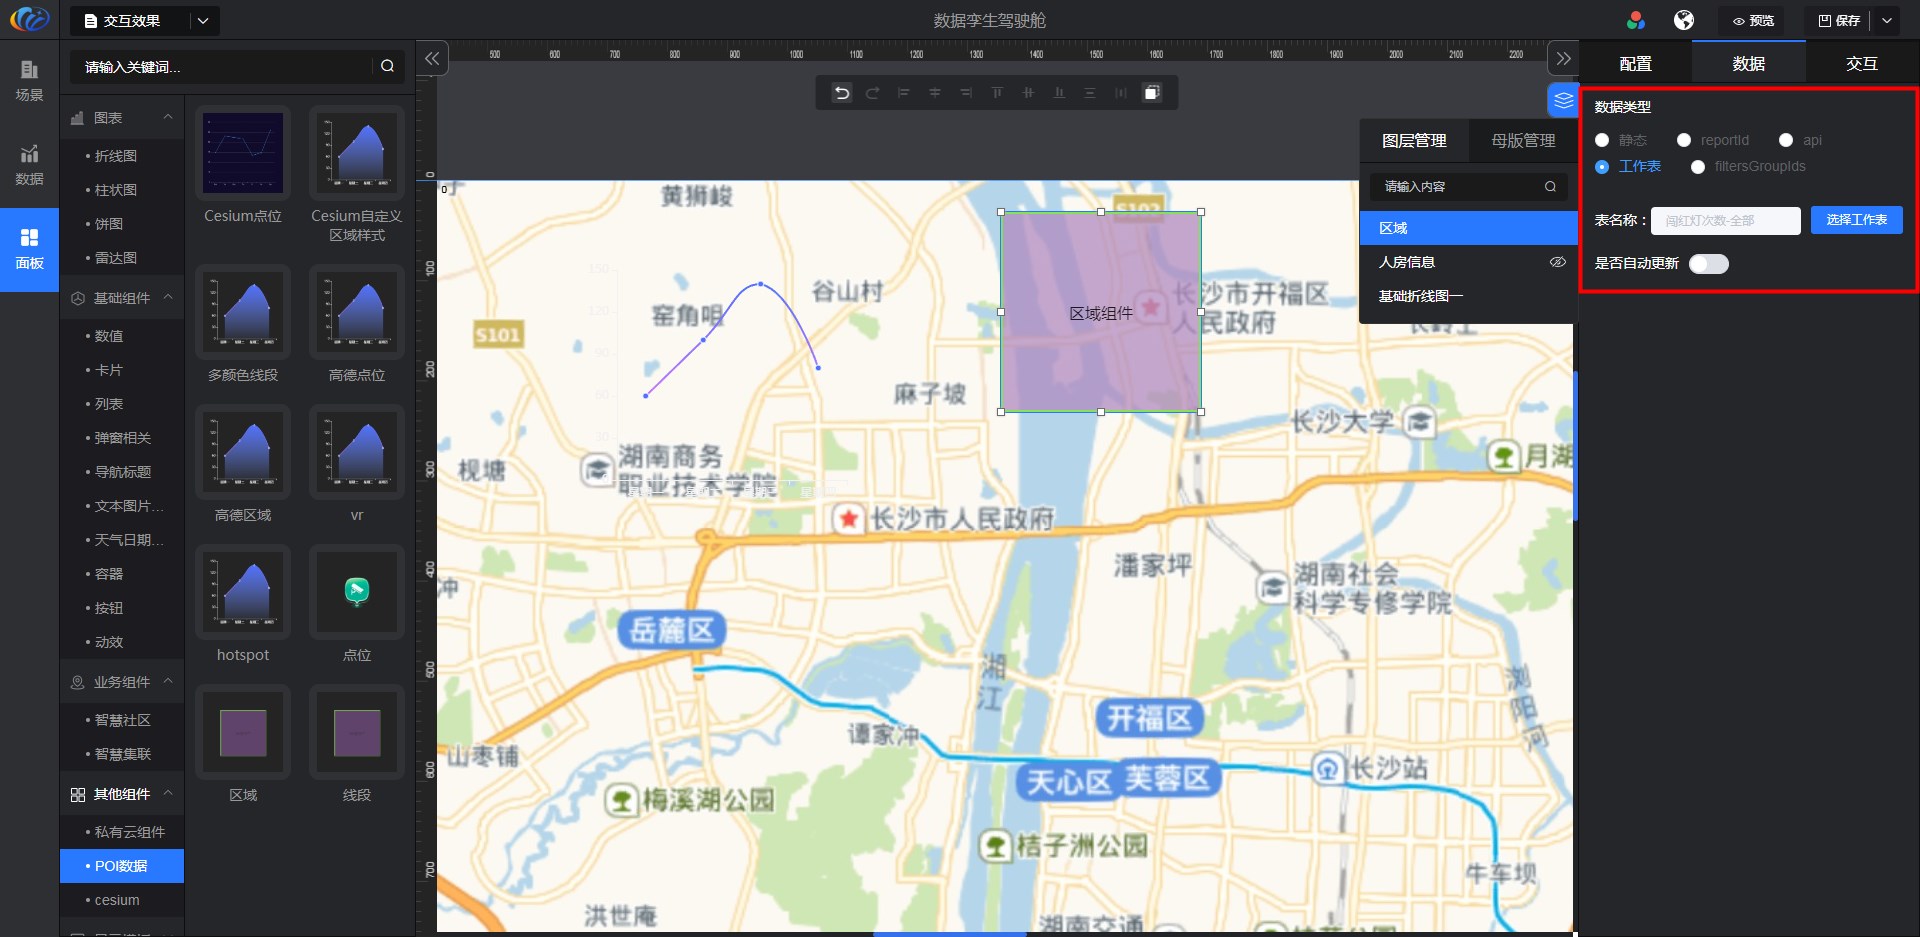
Task: Collapse the left component panel with double chevron
Action: click(432, 59)
